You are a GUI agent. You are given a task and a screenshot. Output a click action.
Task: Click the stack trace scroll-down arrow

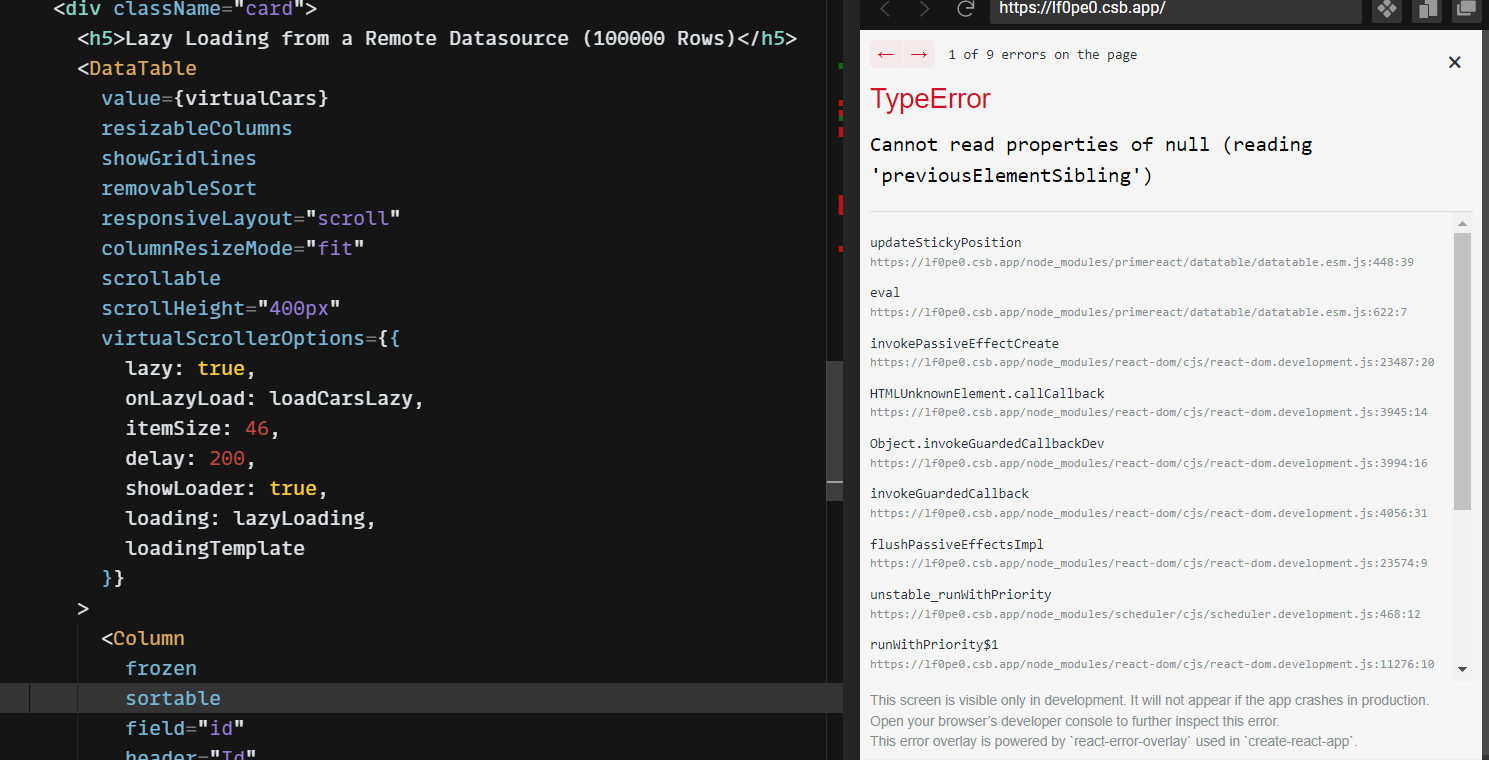coord(1463,669)
